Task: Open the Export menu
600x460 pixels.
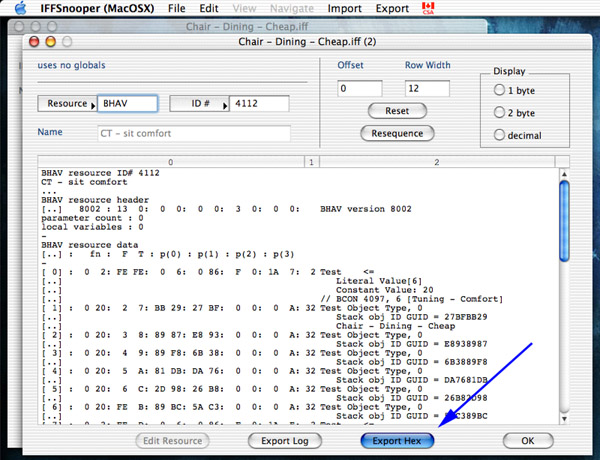Action: pos(393,8)
